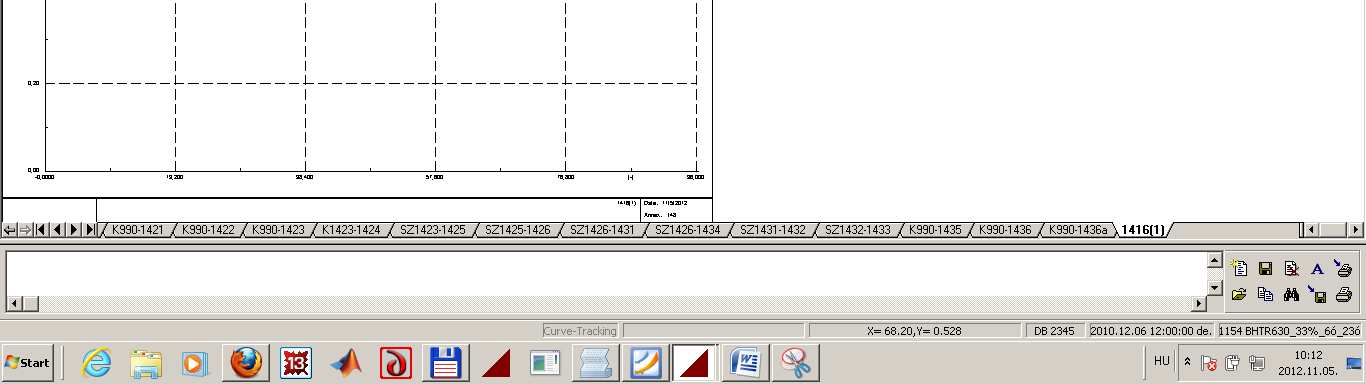
Task: Select the active 1416(1) tab
Action: pos(1143,230)
